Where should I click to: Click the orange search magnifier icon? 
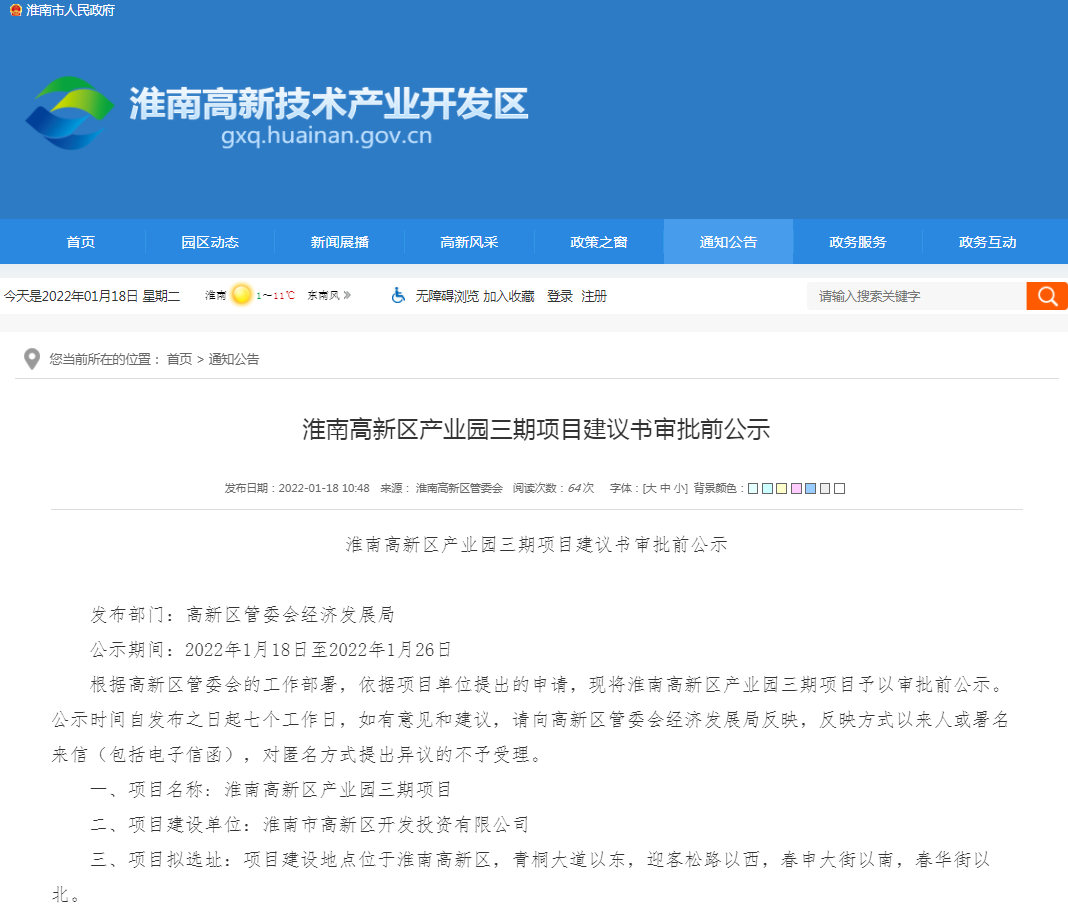pyautogui.click(x=1046, y=295)
